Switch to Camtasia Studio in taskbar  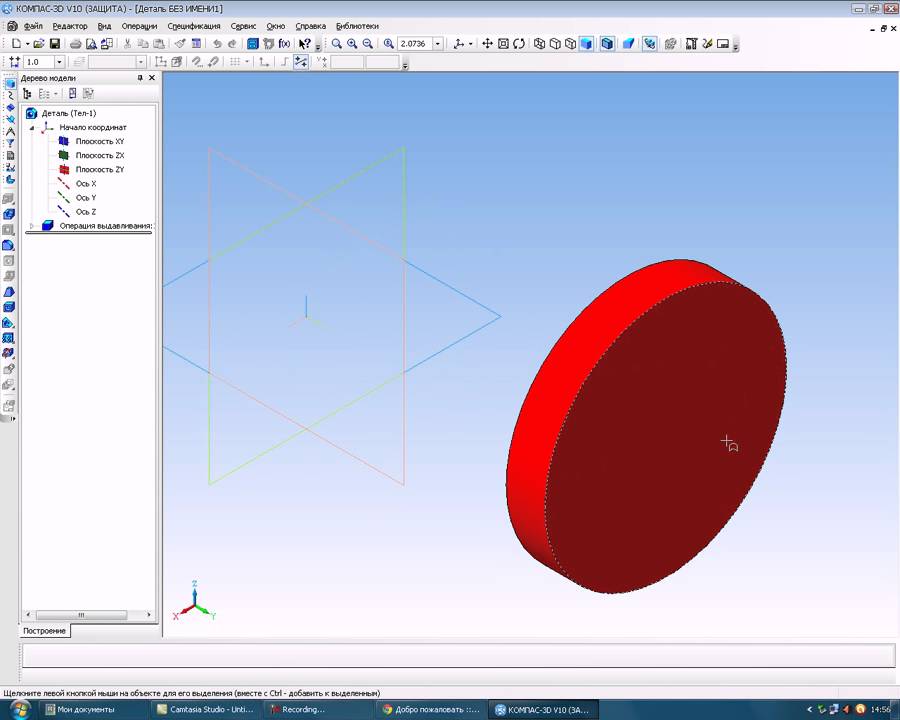205,709
